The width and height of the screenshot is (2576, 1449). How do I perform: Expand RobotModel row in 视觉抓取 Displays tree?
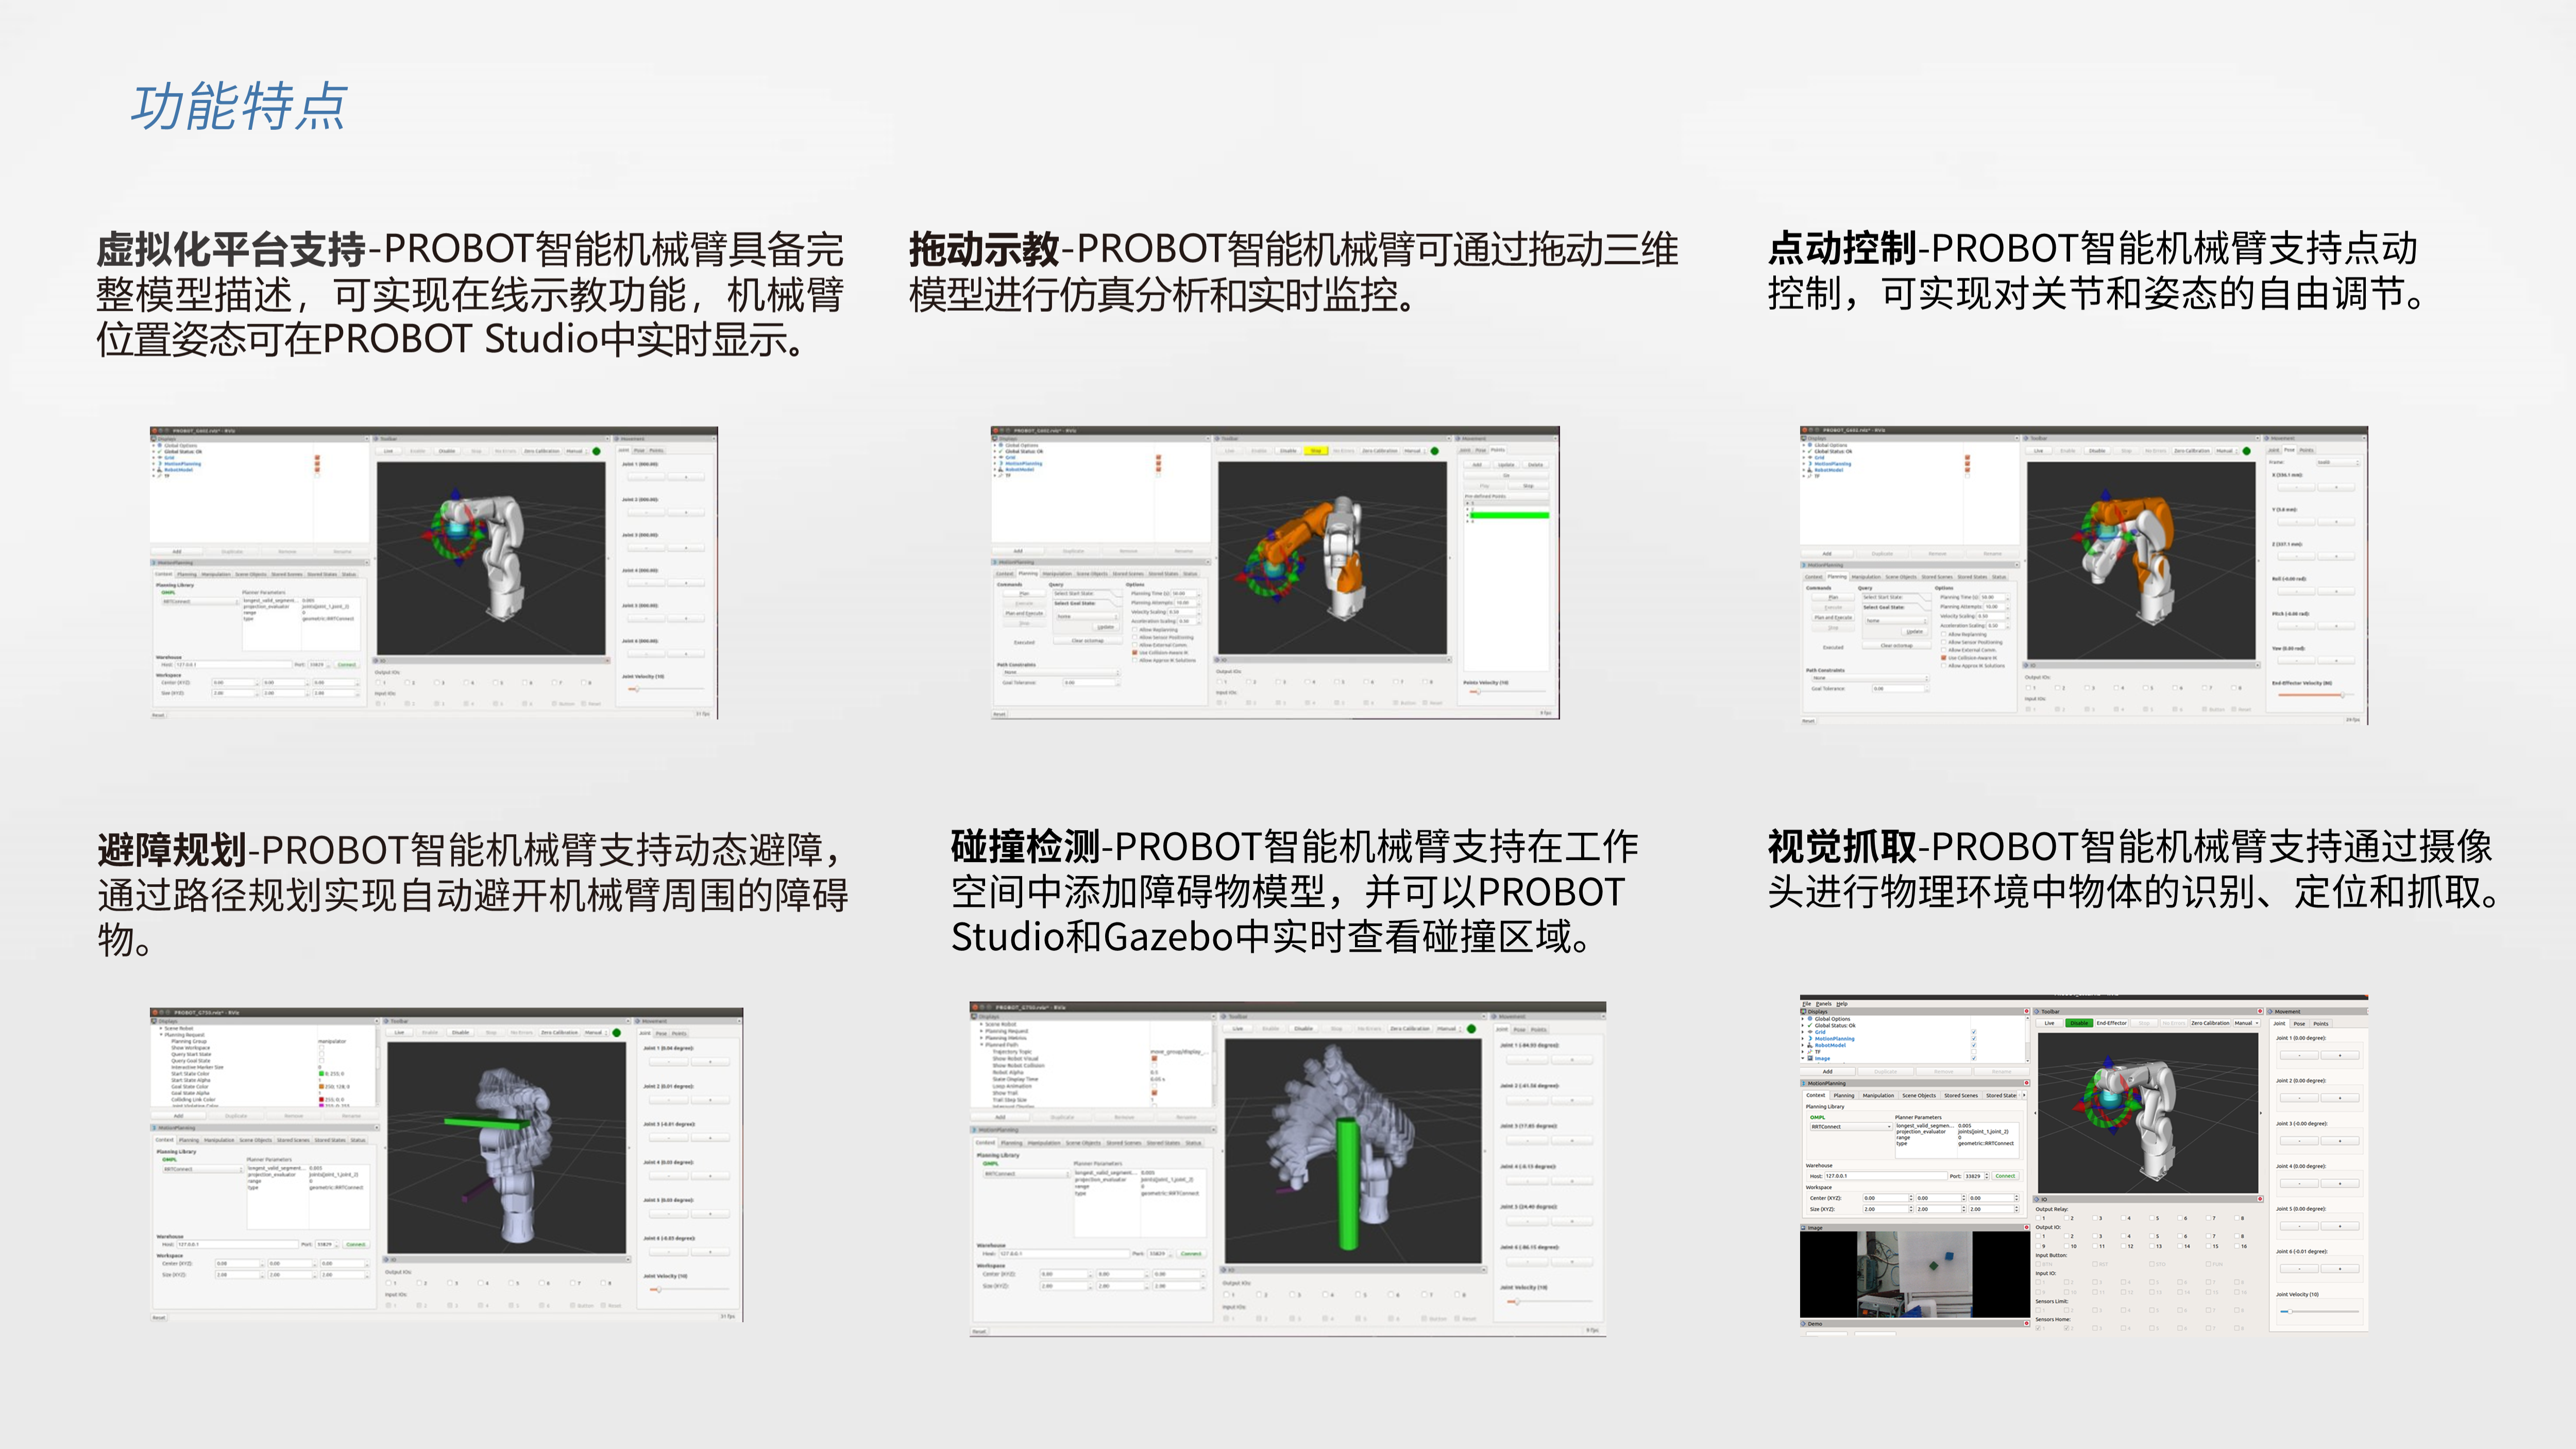[1803, 1045]
